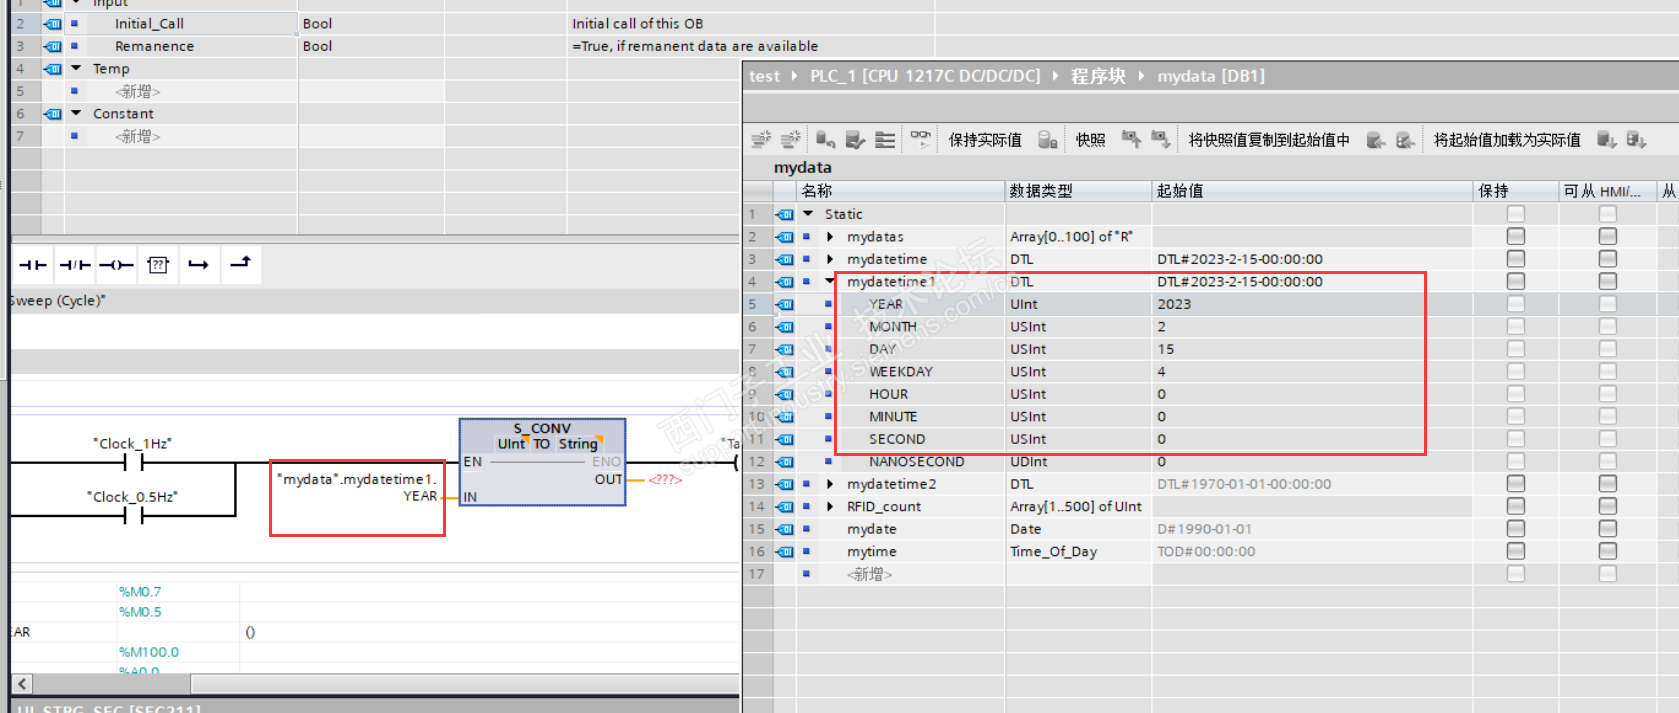Toggle 保持 checkbox for mydatas

click(x=1516, y=236)
